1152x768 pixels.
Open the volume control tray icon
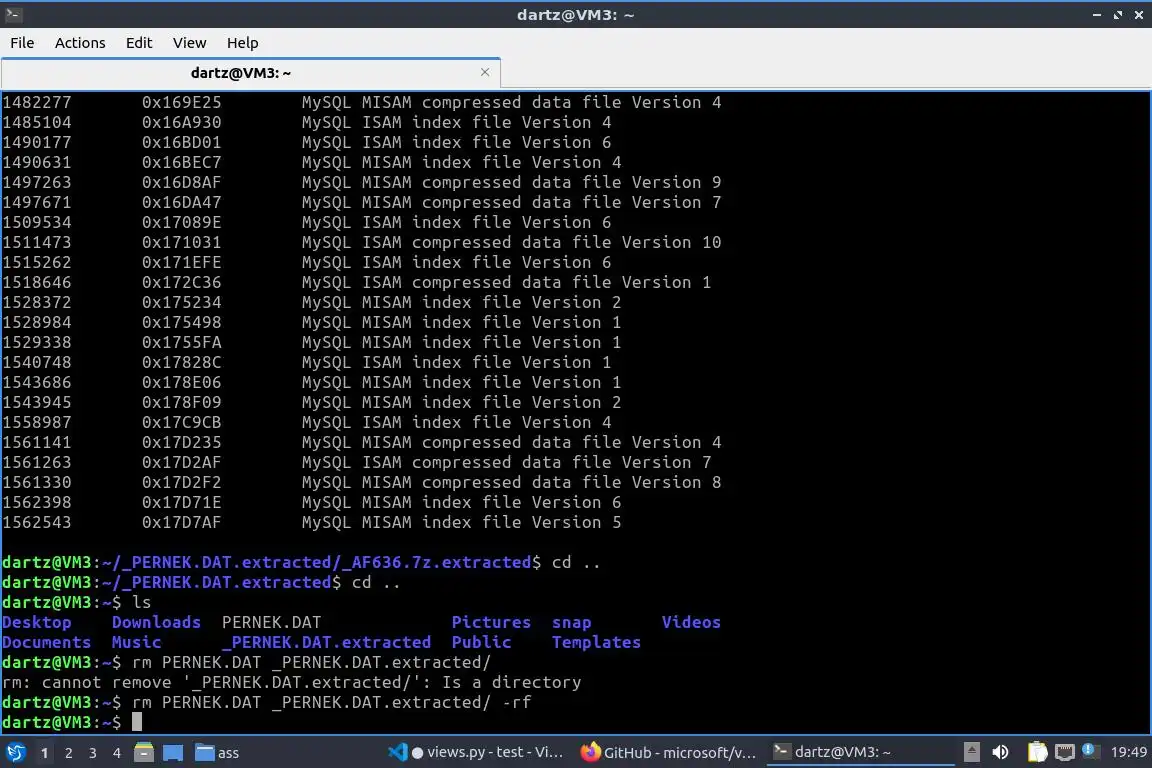[x=1000, y=752]
